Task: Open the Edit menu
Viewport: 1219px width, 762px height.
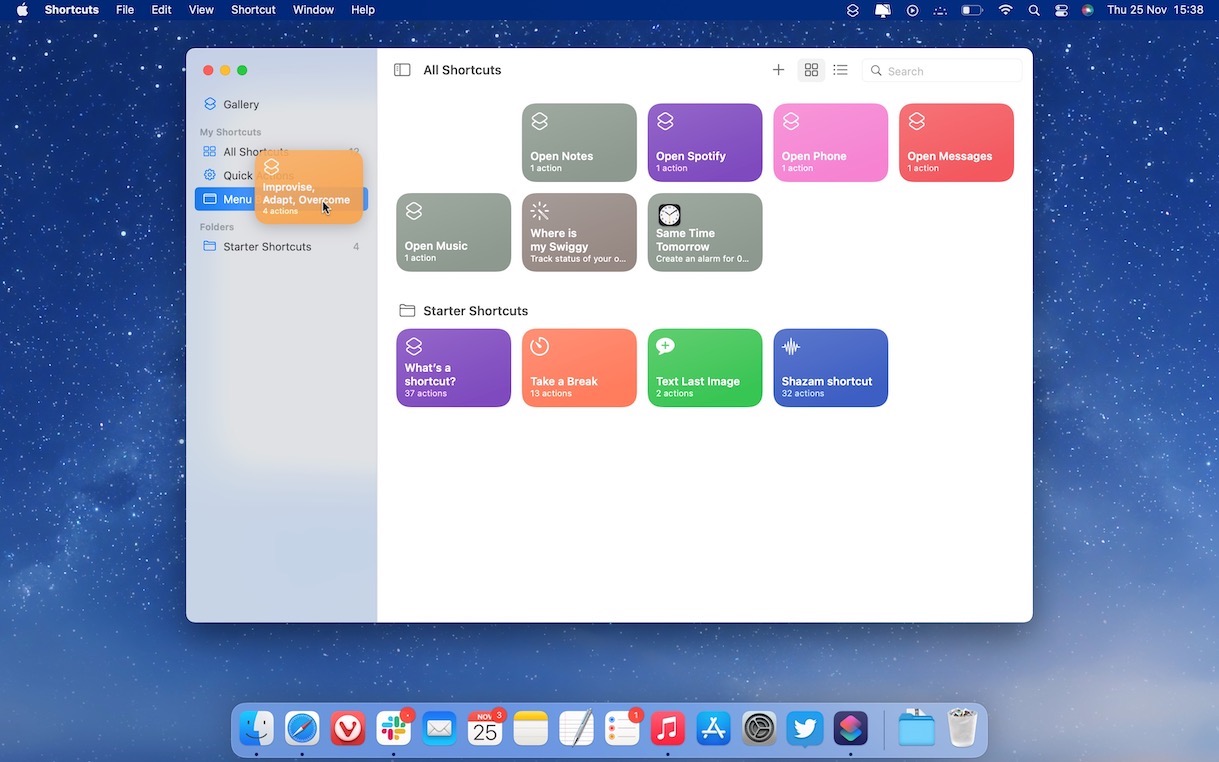Action: coord(161,10)
